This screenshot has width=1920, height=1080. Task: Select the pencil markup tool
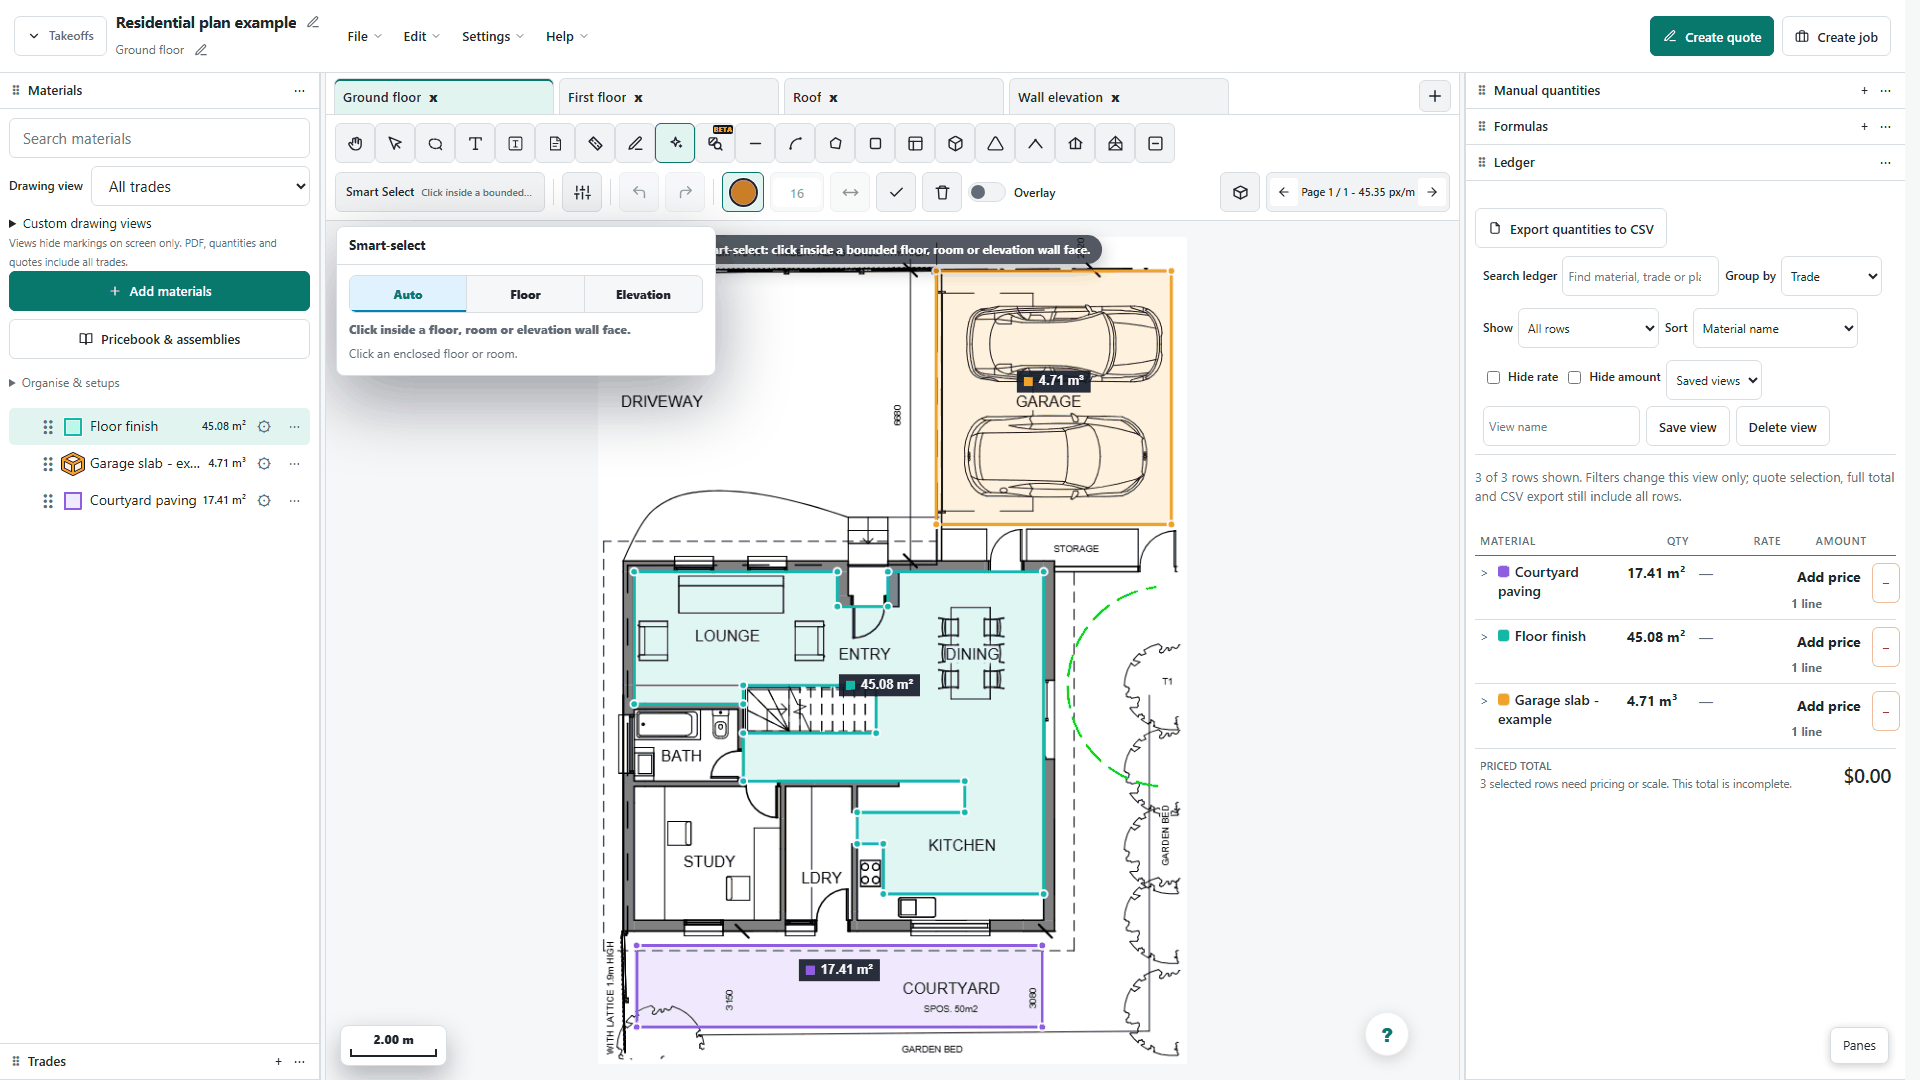[x=635, y=144]
